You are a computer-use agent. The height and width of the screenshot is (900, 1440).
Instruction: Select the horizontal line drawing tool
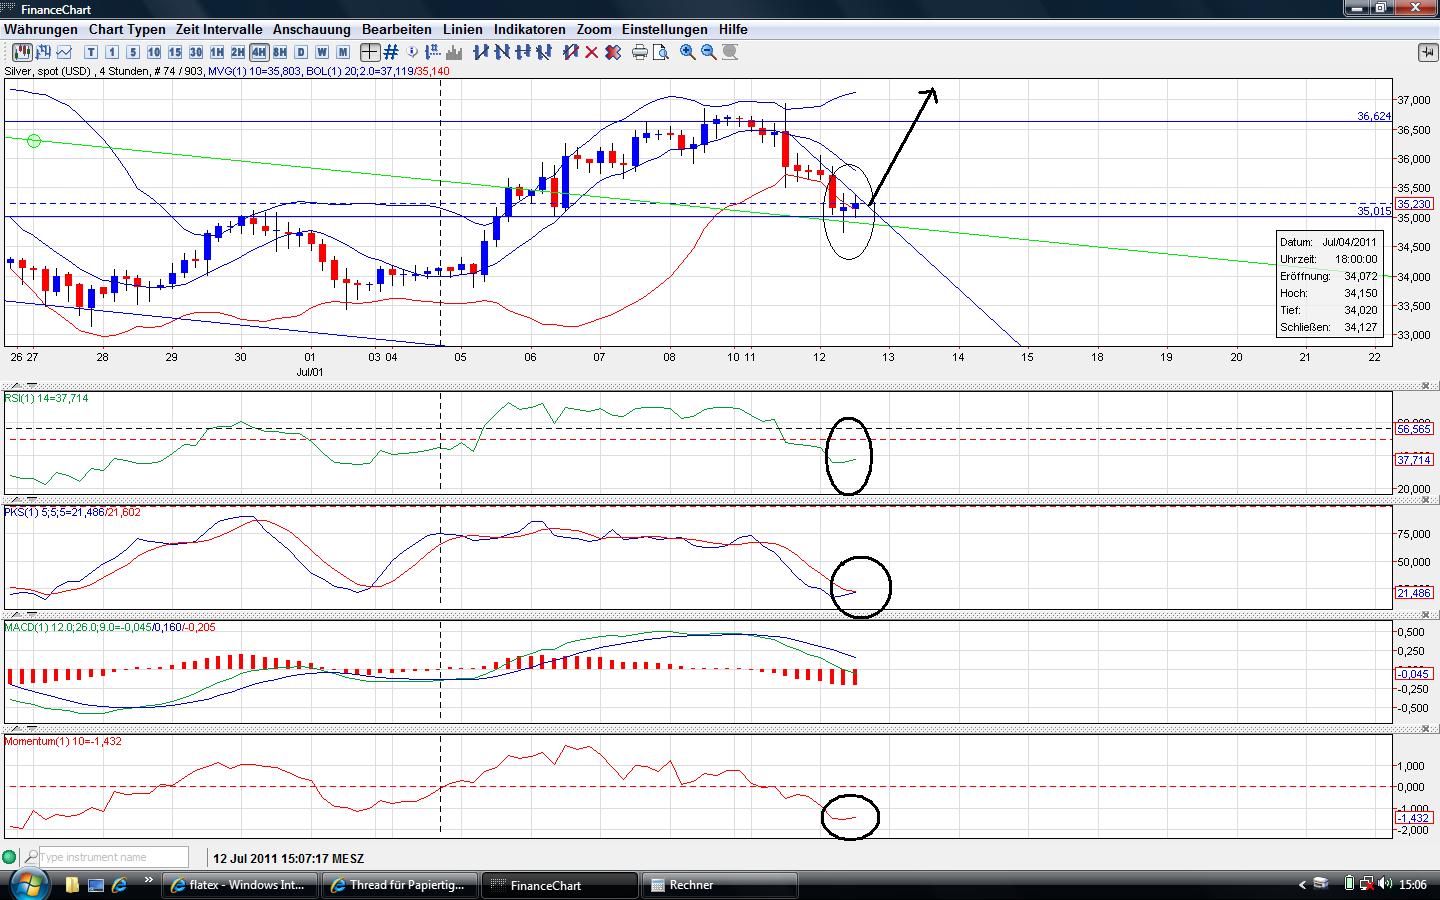(523, 52)
